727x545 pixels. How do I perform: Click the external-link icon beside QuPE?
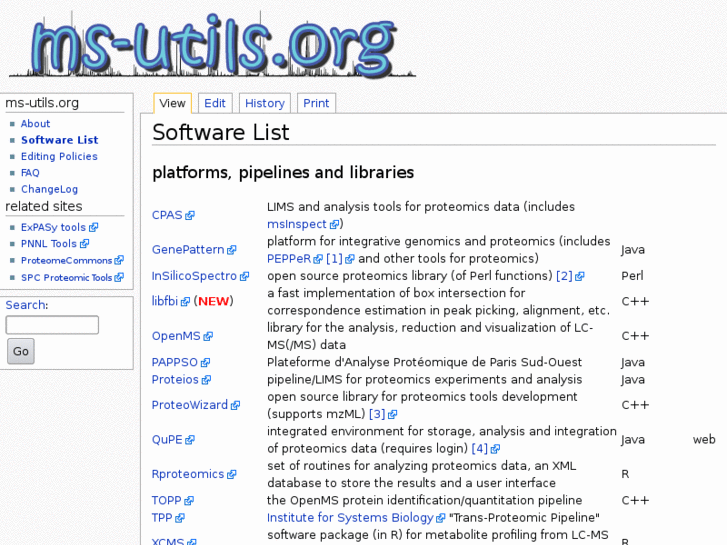point(190,440)
